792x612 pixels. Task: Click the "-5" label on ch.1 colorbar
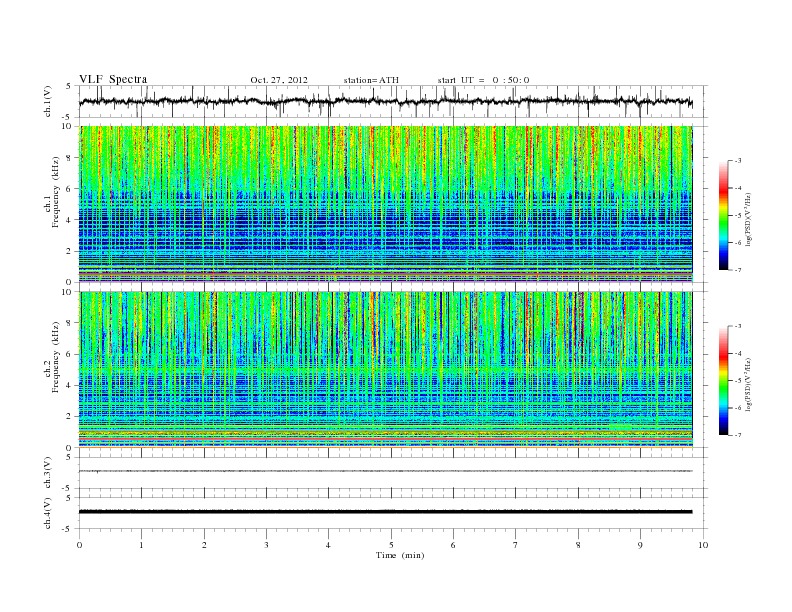(738, 216)
